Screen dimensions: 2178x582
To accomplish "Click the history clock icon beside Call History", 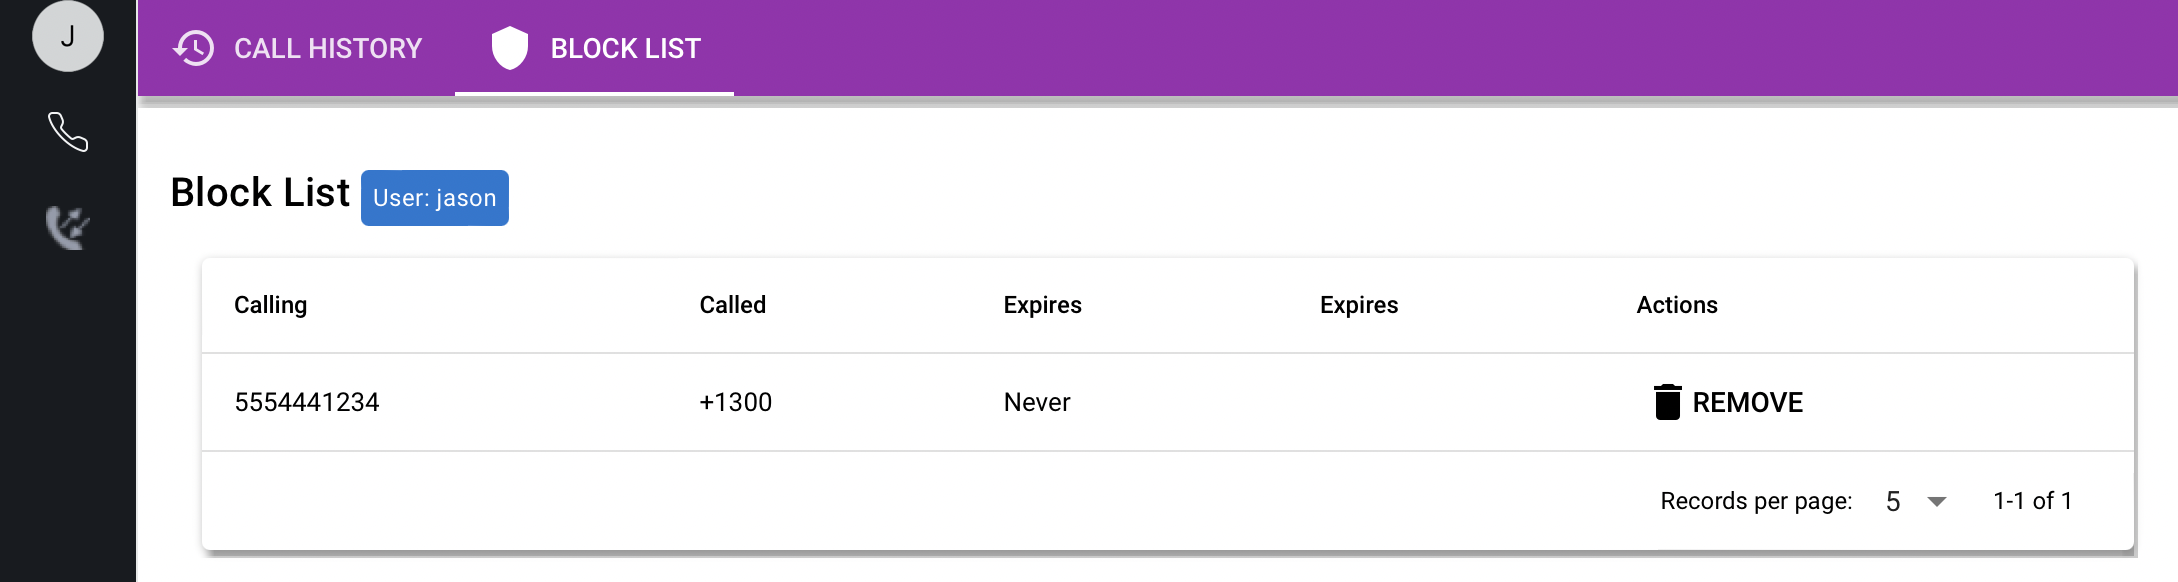I will coord(193,47).
